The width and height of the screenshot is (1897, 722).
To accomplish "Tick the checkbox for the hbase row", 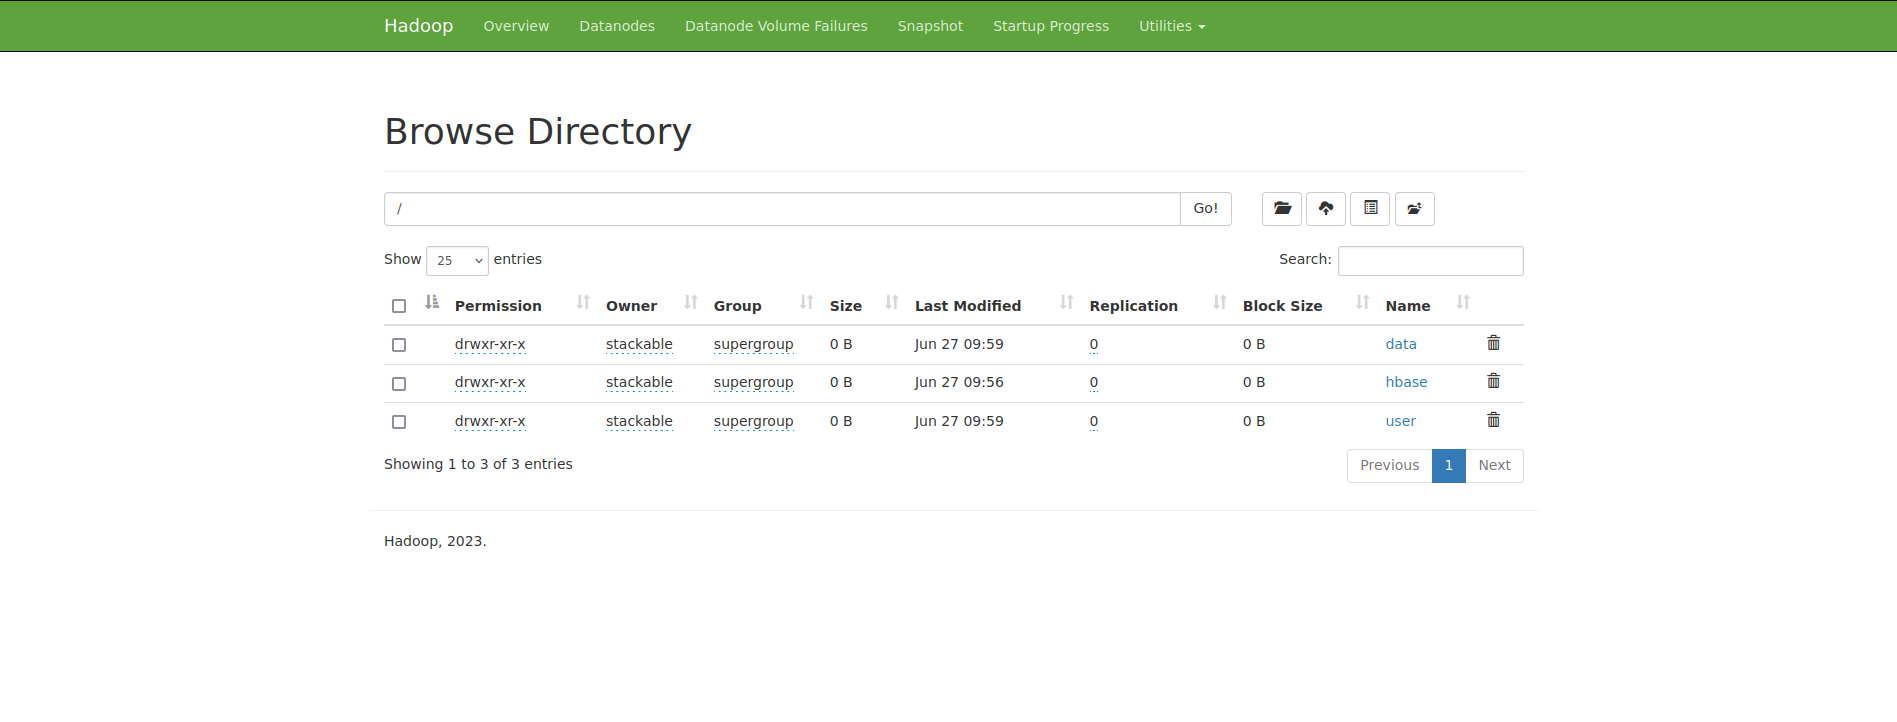I will (399, 384).
